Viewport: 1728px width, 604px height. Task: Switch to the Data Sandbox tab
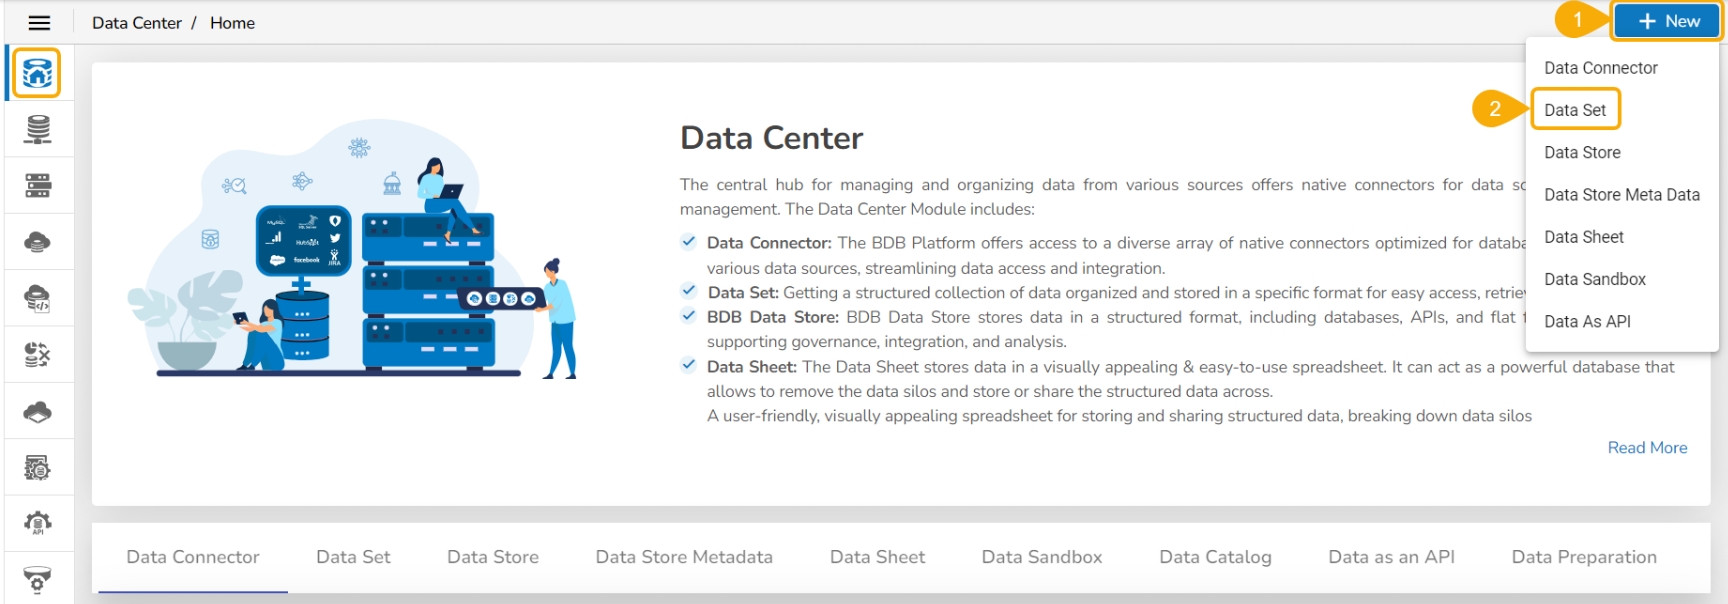point(1041,557)
